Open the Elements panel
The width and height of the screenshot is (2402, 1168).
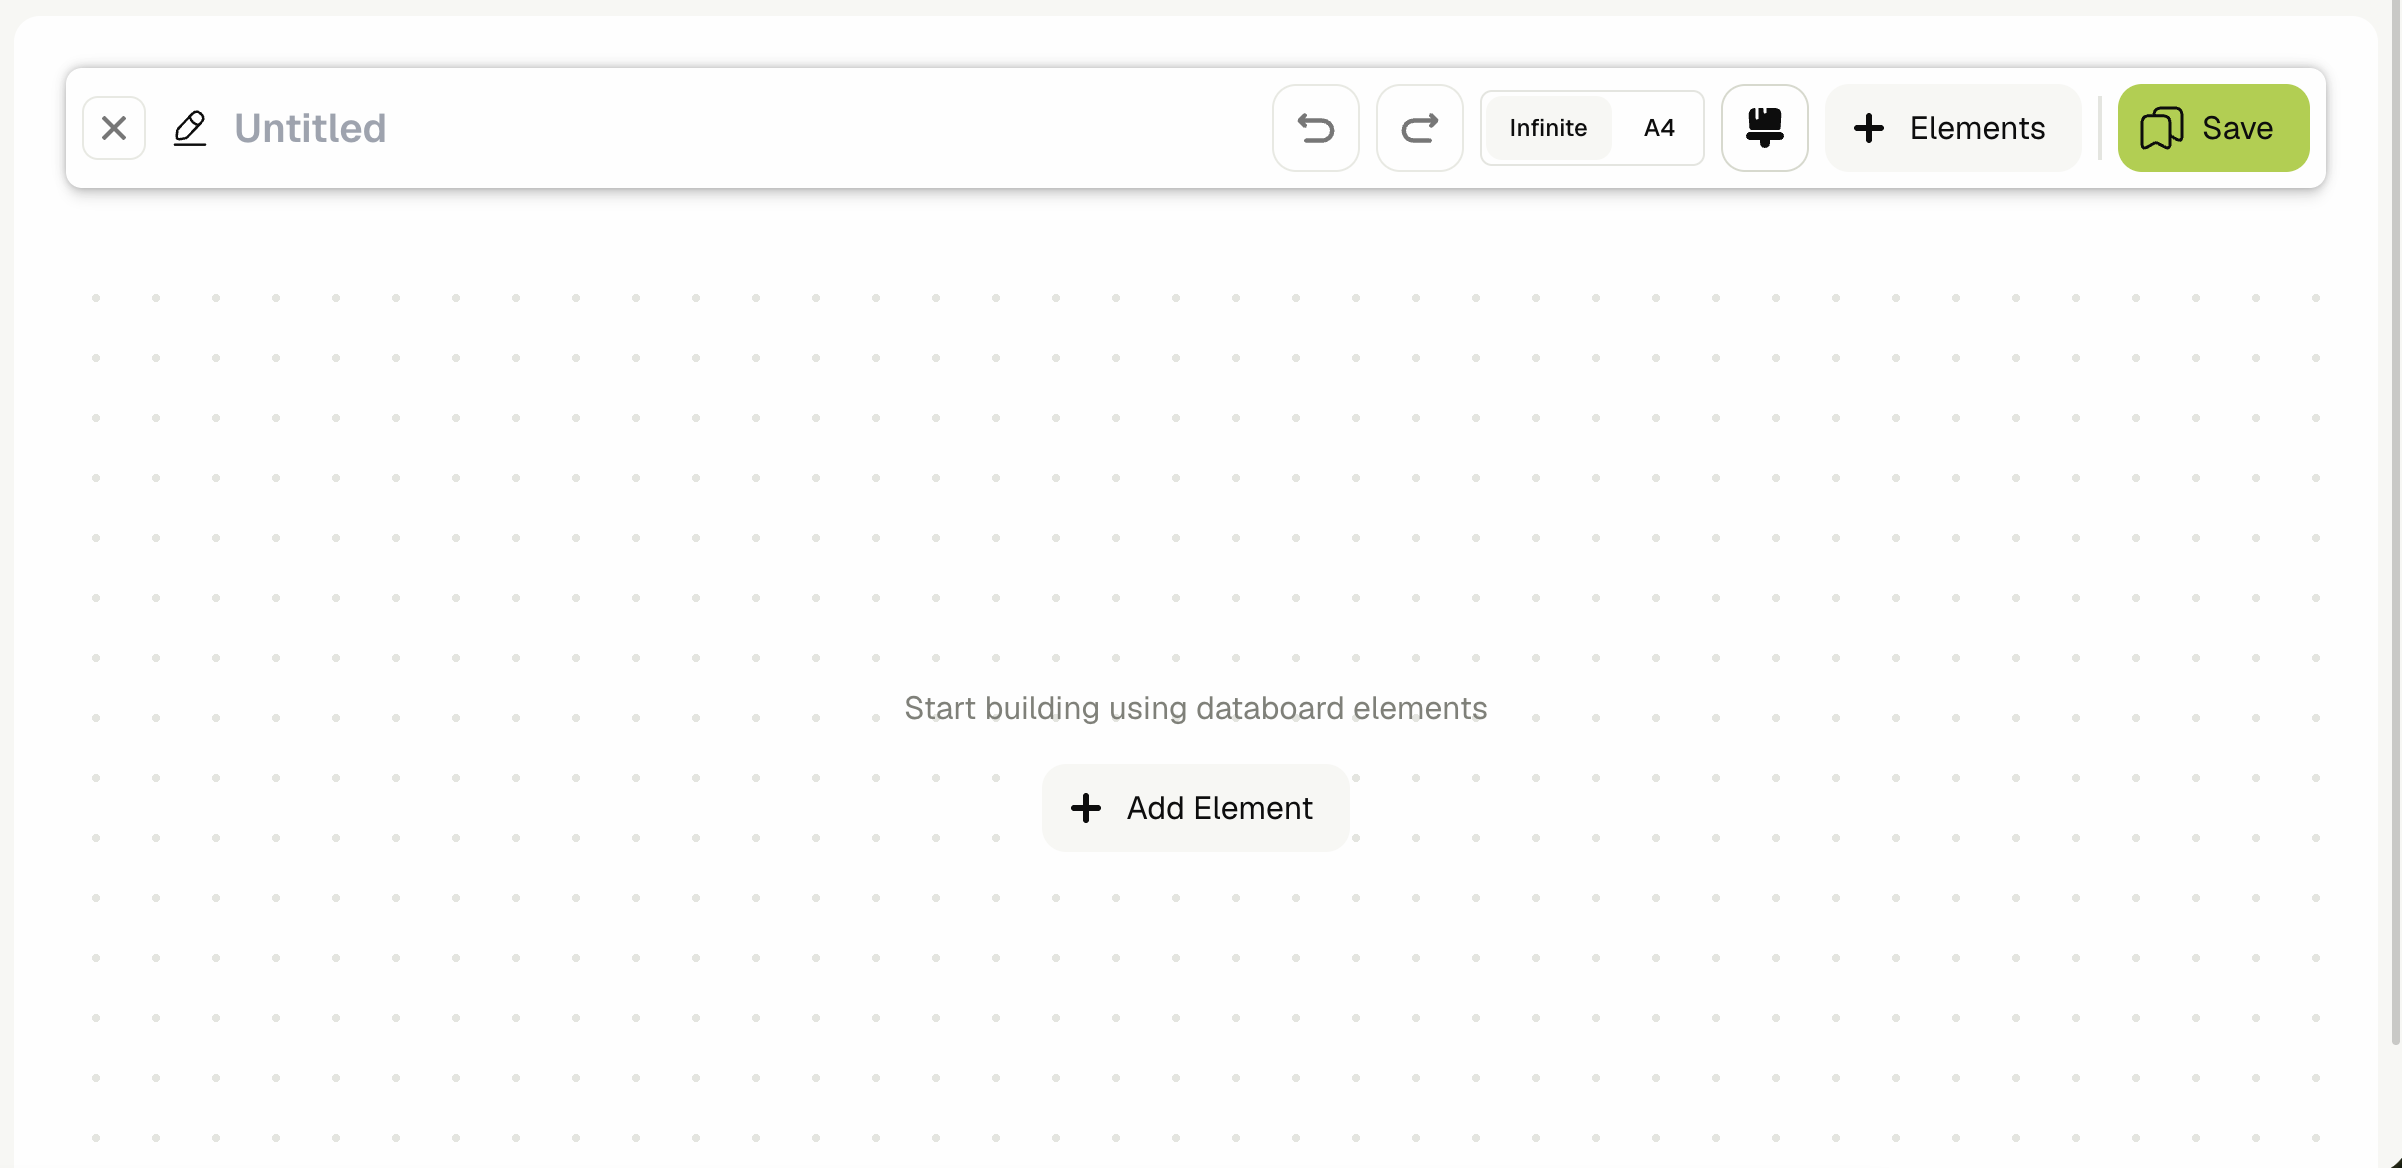(x=1952, y=128)
